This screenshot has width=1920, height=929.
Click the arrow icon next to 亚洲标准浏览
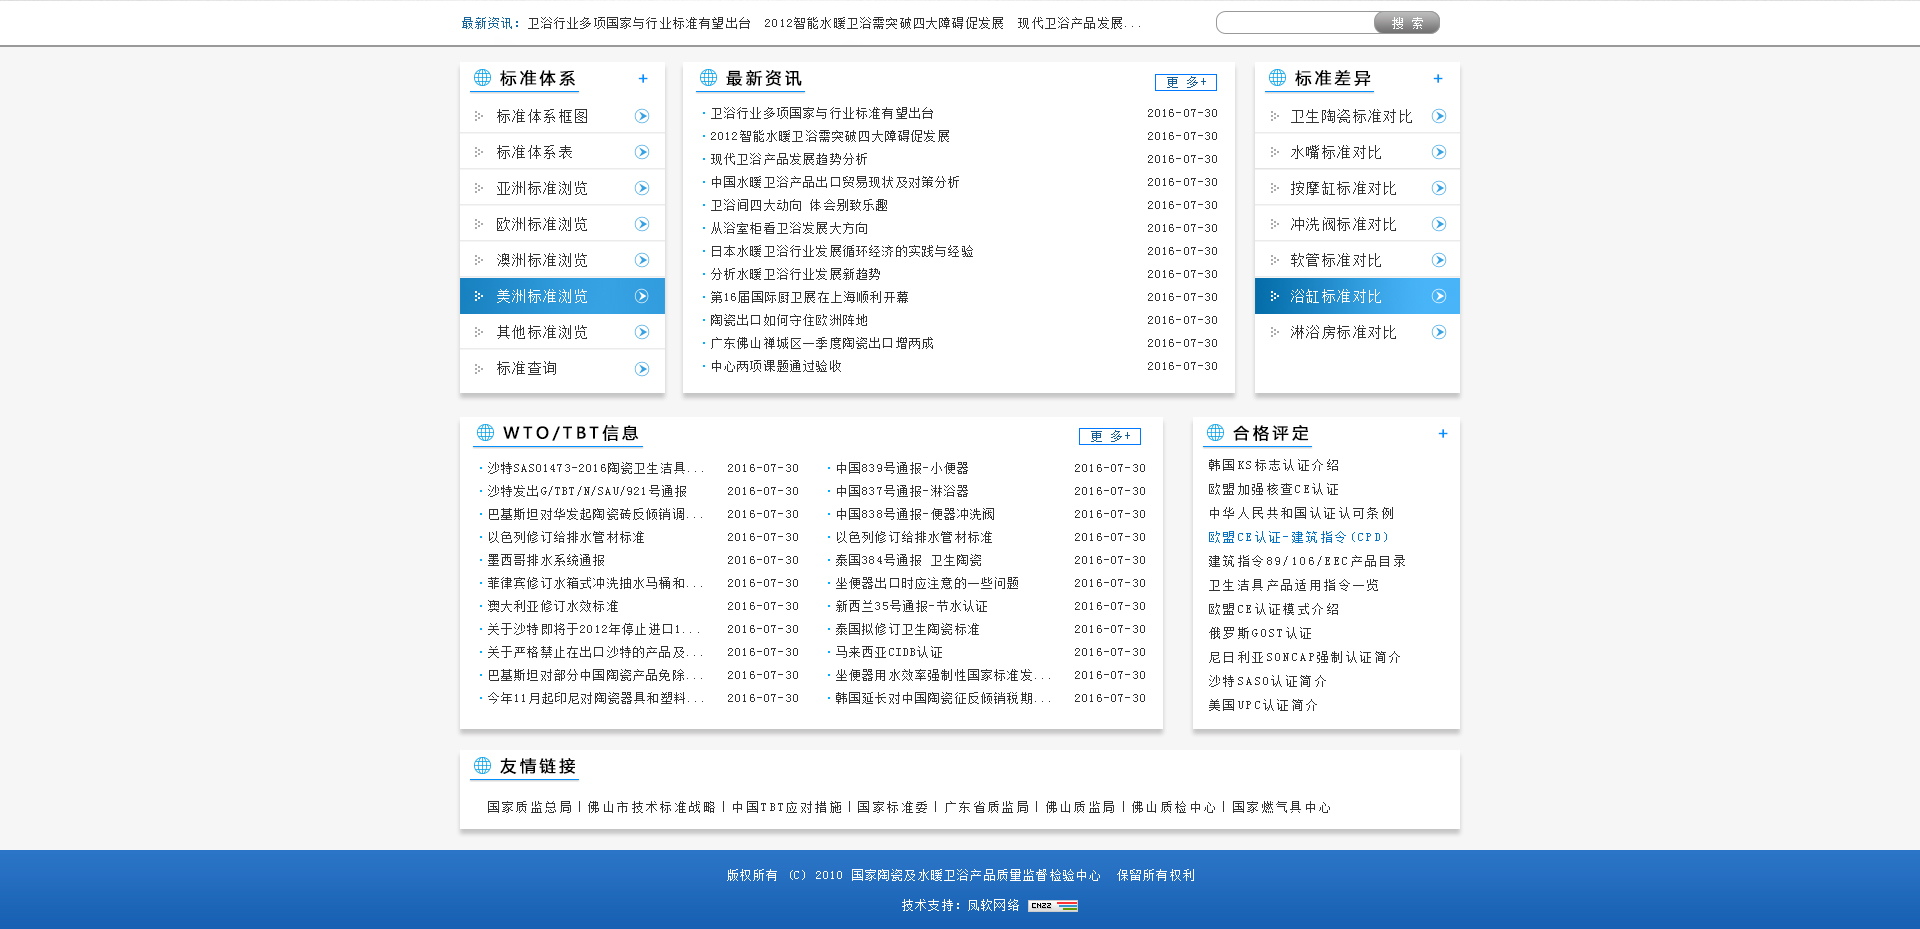click(x=642, y=188)
